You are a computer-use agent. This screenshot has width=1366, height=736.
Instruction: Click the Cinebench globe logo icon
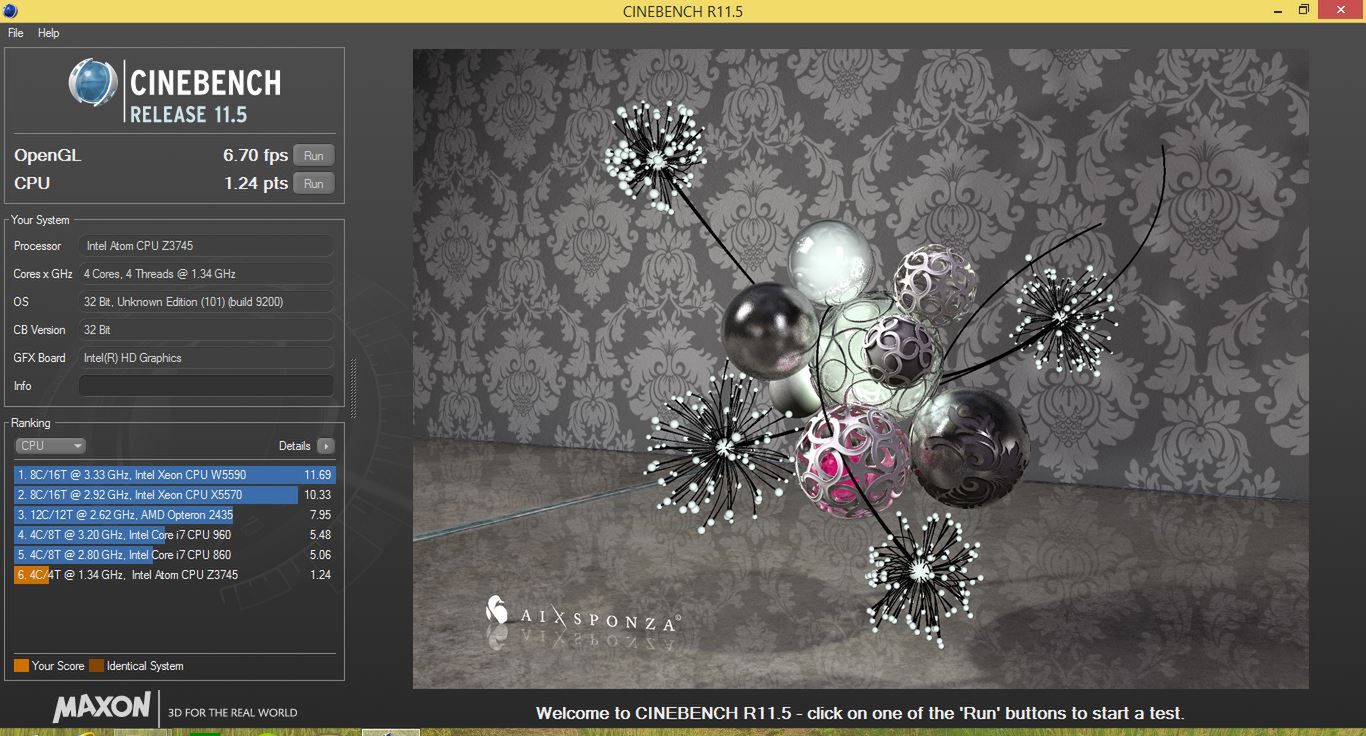click(x=93, y=83)
